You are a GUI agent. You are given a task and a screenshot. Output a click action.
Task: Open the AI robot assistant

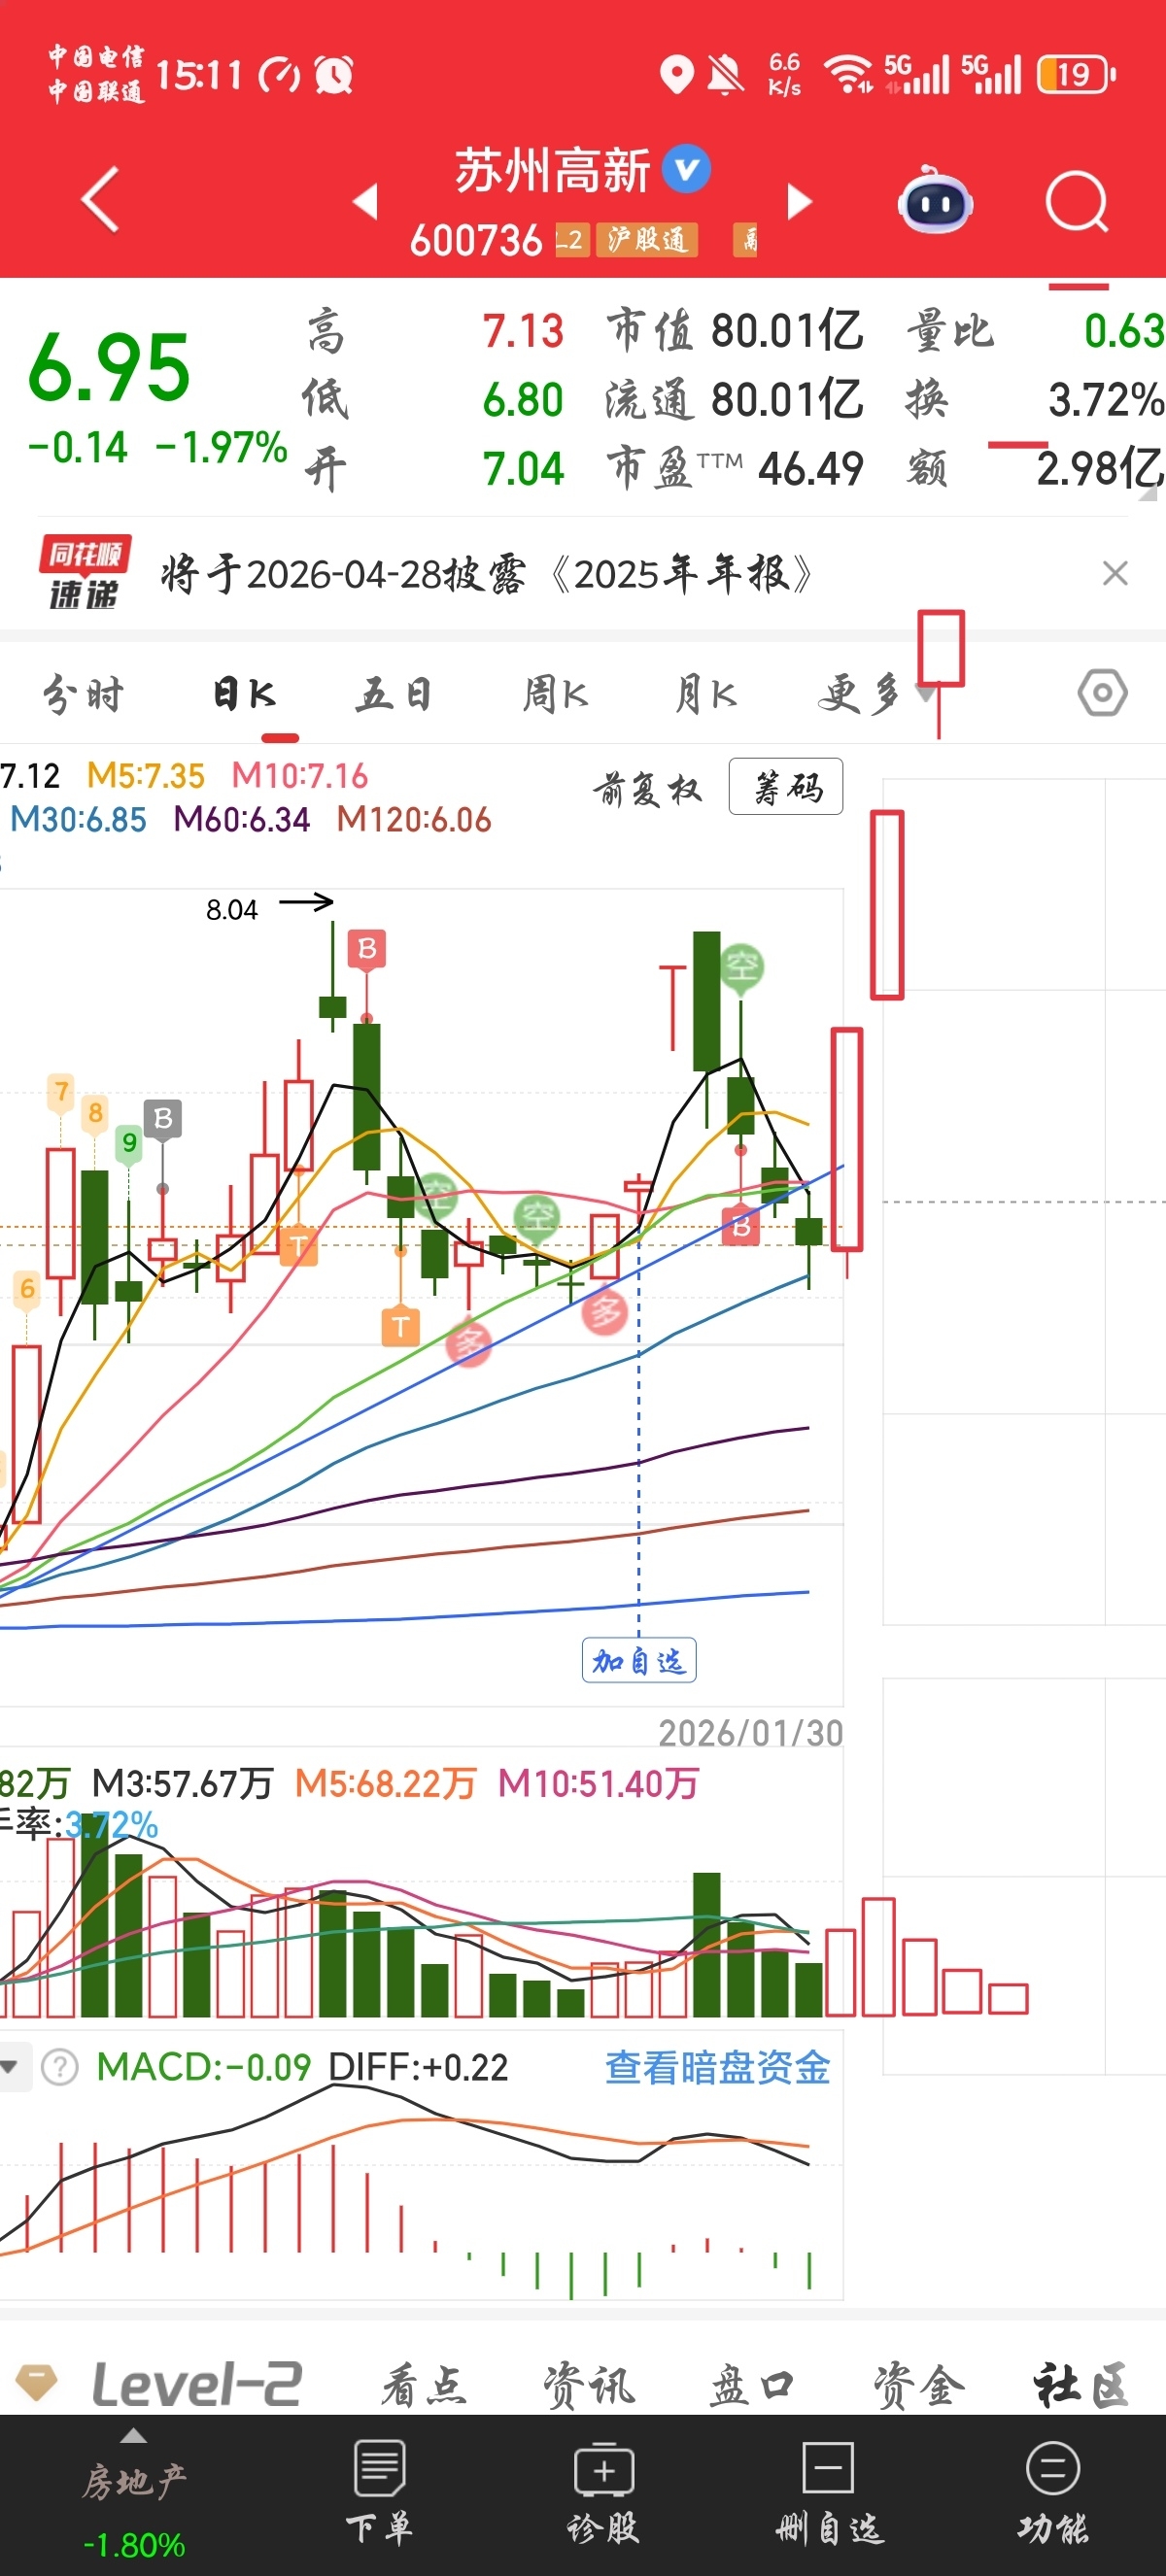tap(935, 202)
